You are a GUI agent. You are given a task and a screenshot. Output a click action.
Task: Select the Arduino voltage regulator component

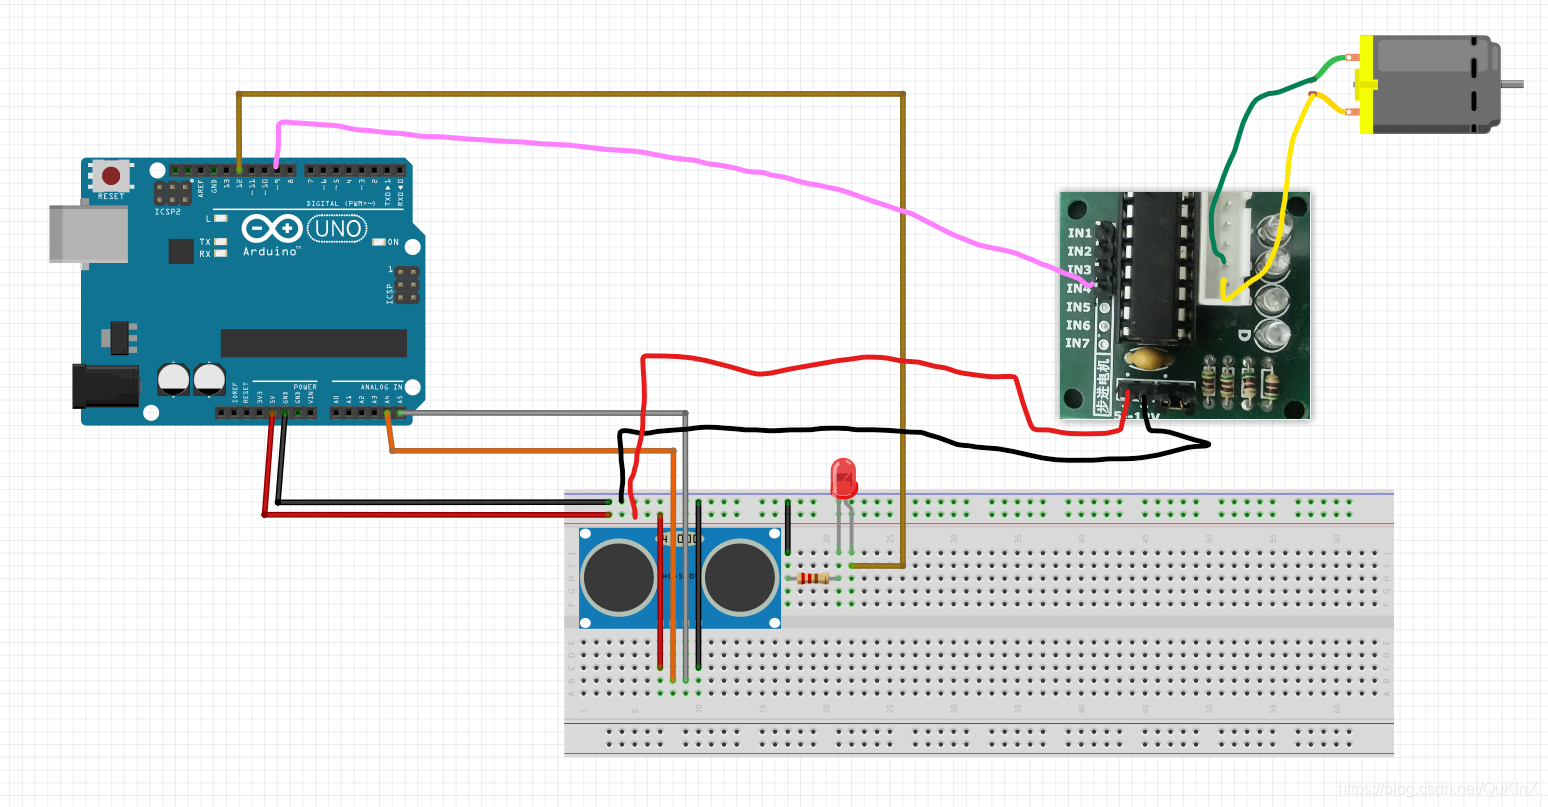coord(120,337)
